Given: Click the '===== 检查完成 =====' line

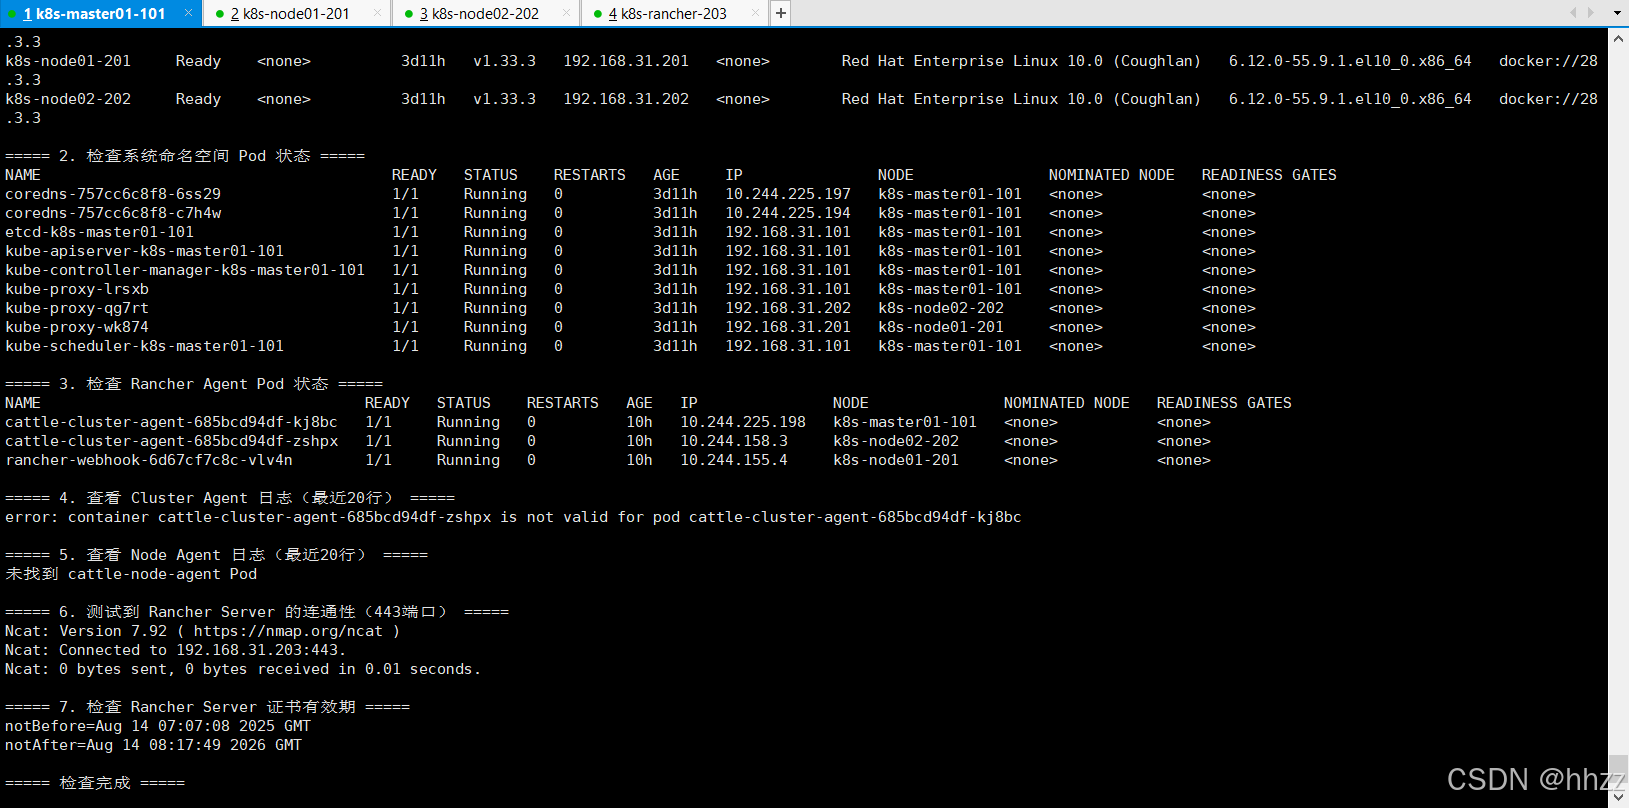Looking at the screenshot, I should coord(95,783).
